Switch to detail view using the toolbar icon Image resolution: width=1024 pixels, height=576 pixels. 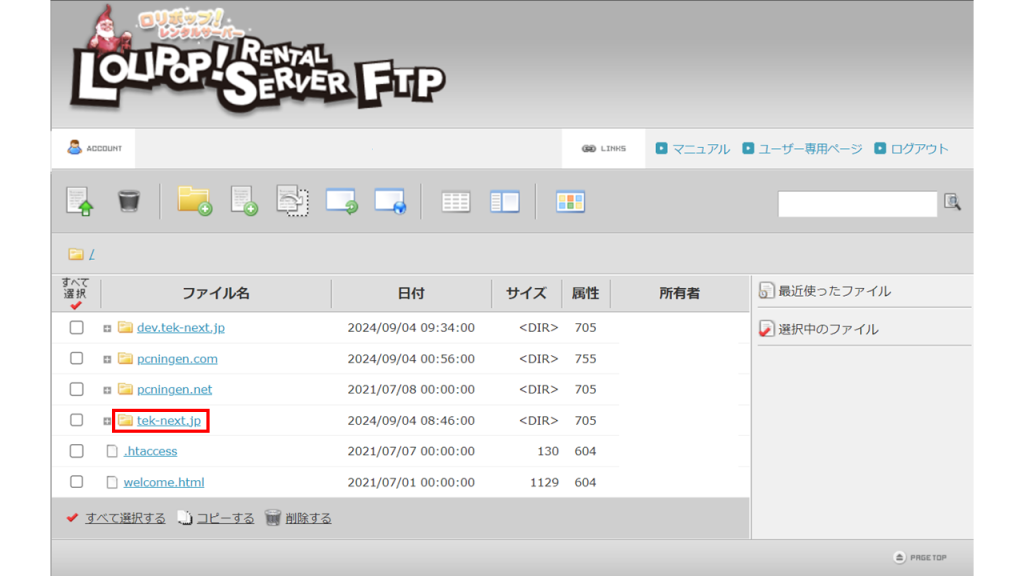tap(505, 200)
